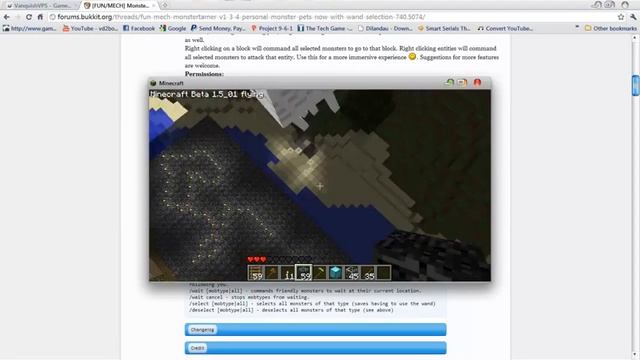This screenshot has width=640, height=360.
Task: Click the "/select [mobtype|all]" command line
Action: tap(312, 304)
